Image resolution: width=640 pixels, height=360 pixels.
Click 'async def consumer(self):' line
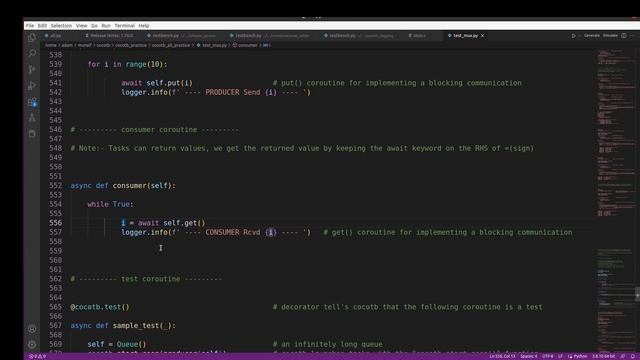pos(123,186)
